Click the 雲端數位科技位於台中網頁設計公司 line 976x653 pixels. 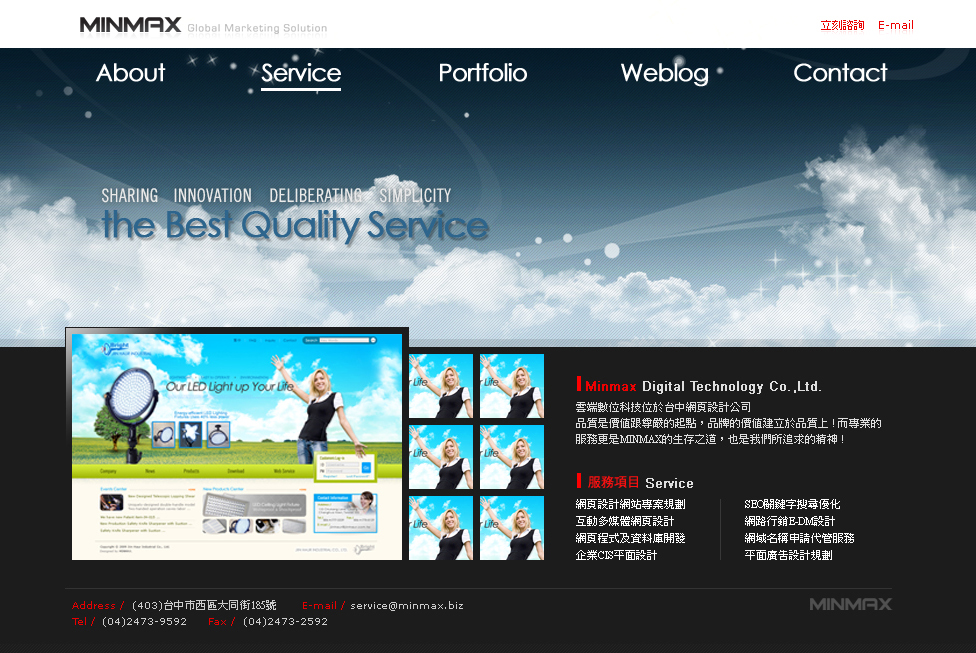click(663, 407)
